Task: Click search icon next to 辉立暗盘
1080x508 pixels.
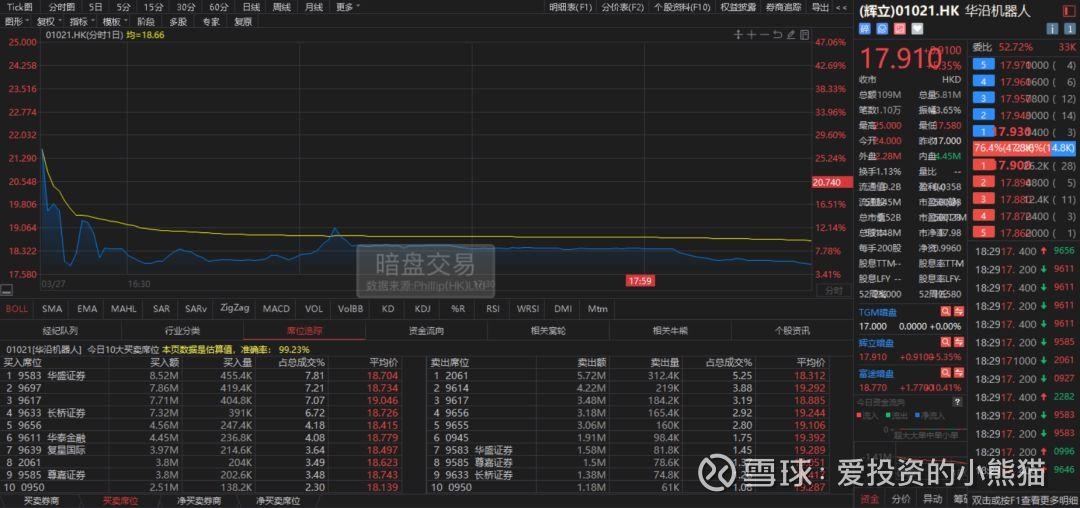Action: [x=946, y=343]
